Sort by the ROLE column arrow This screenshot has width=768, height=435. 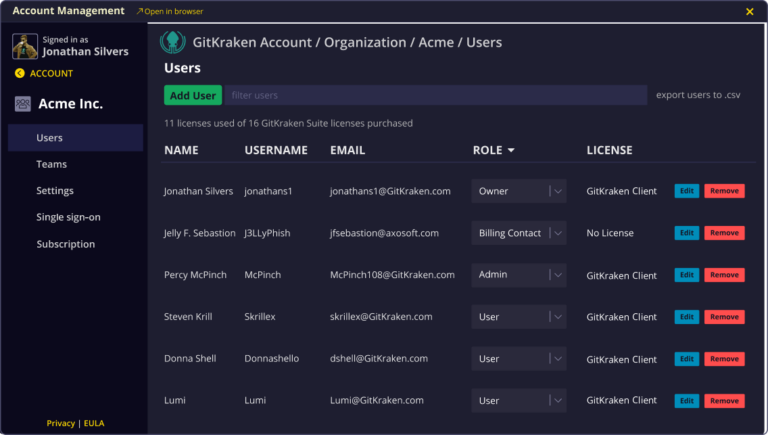pyautogui.click(x=511, y=150)
